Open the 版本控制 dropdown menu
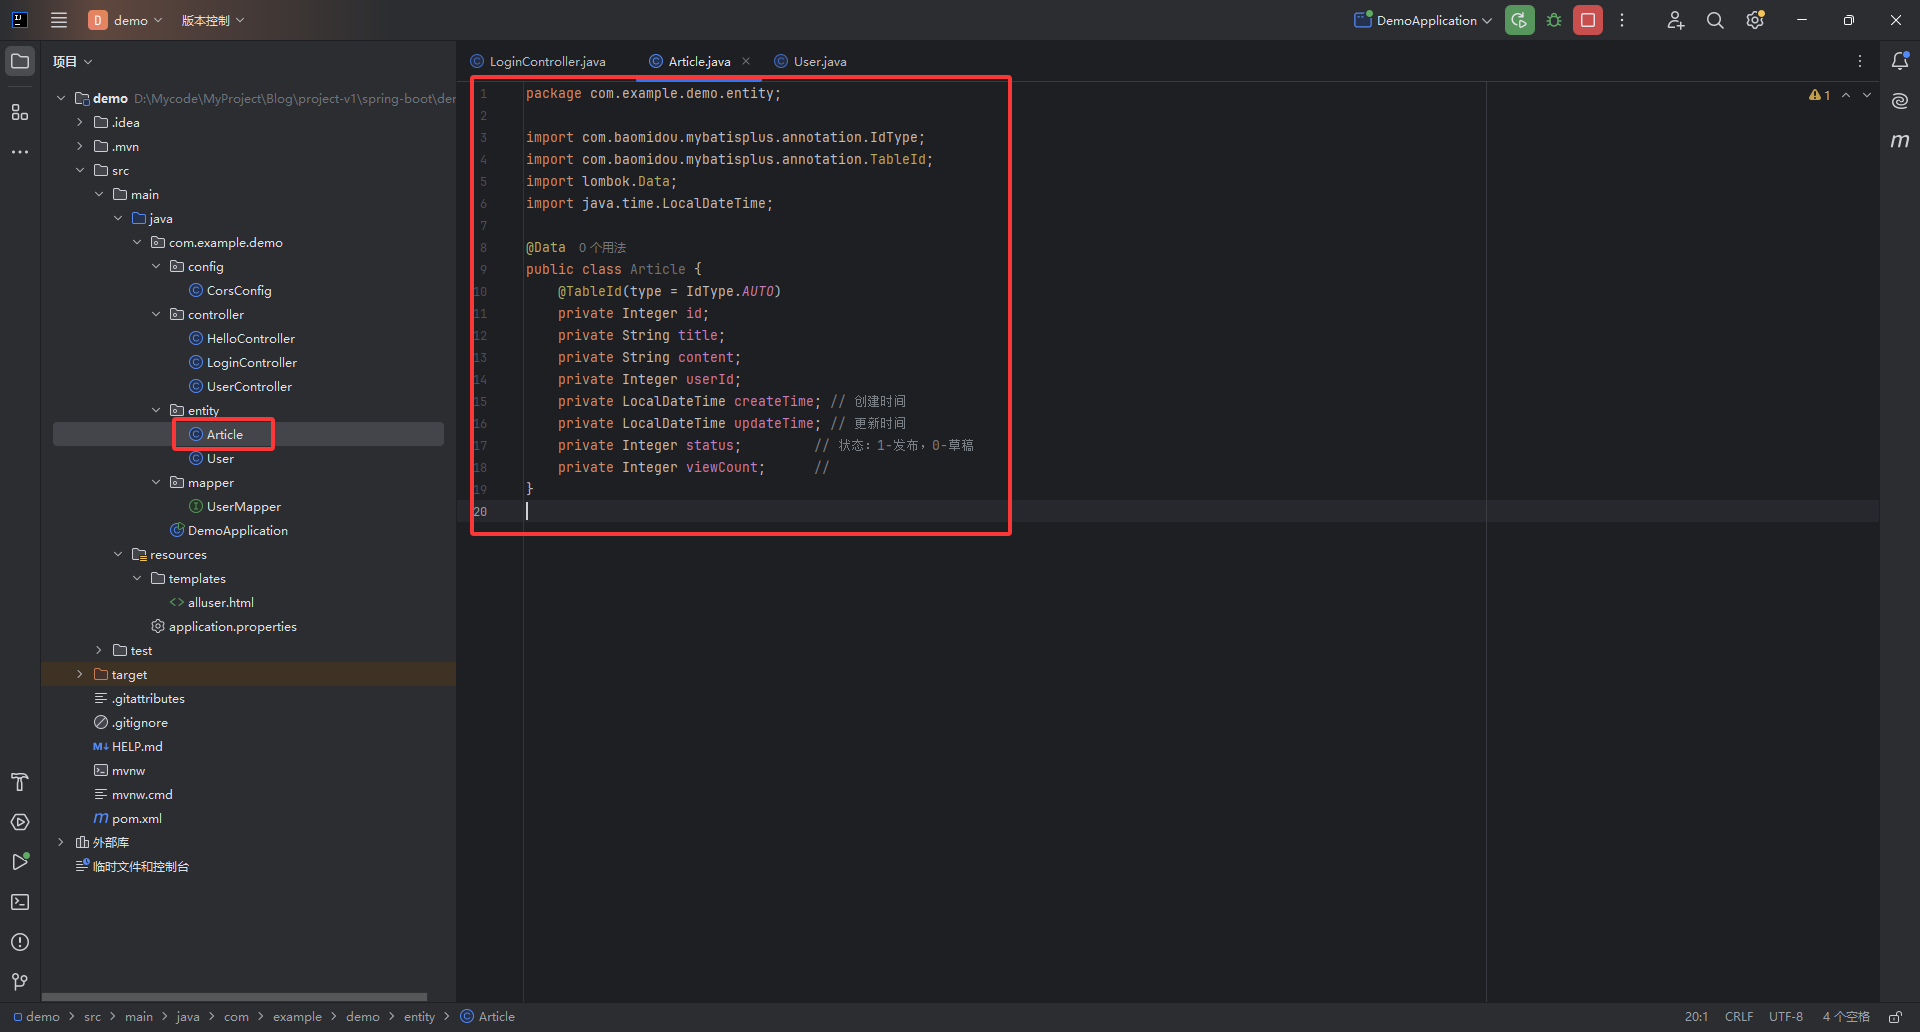The width and height of the screenshot is (1920, 1032). 212,20
